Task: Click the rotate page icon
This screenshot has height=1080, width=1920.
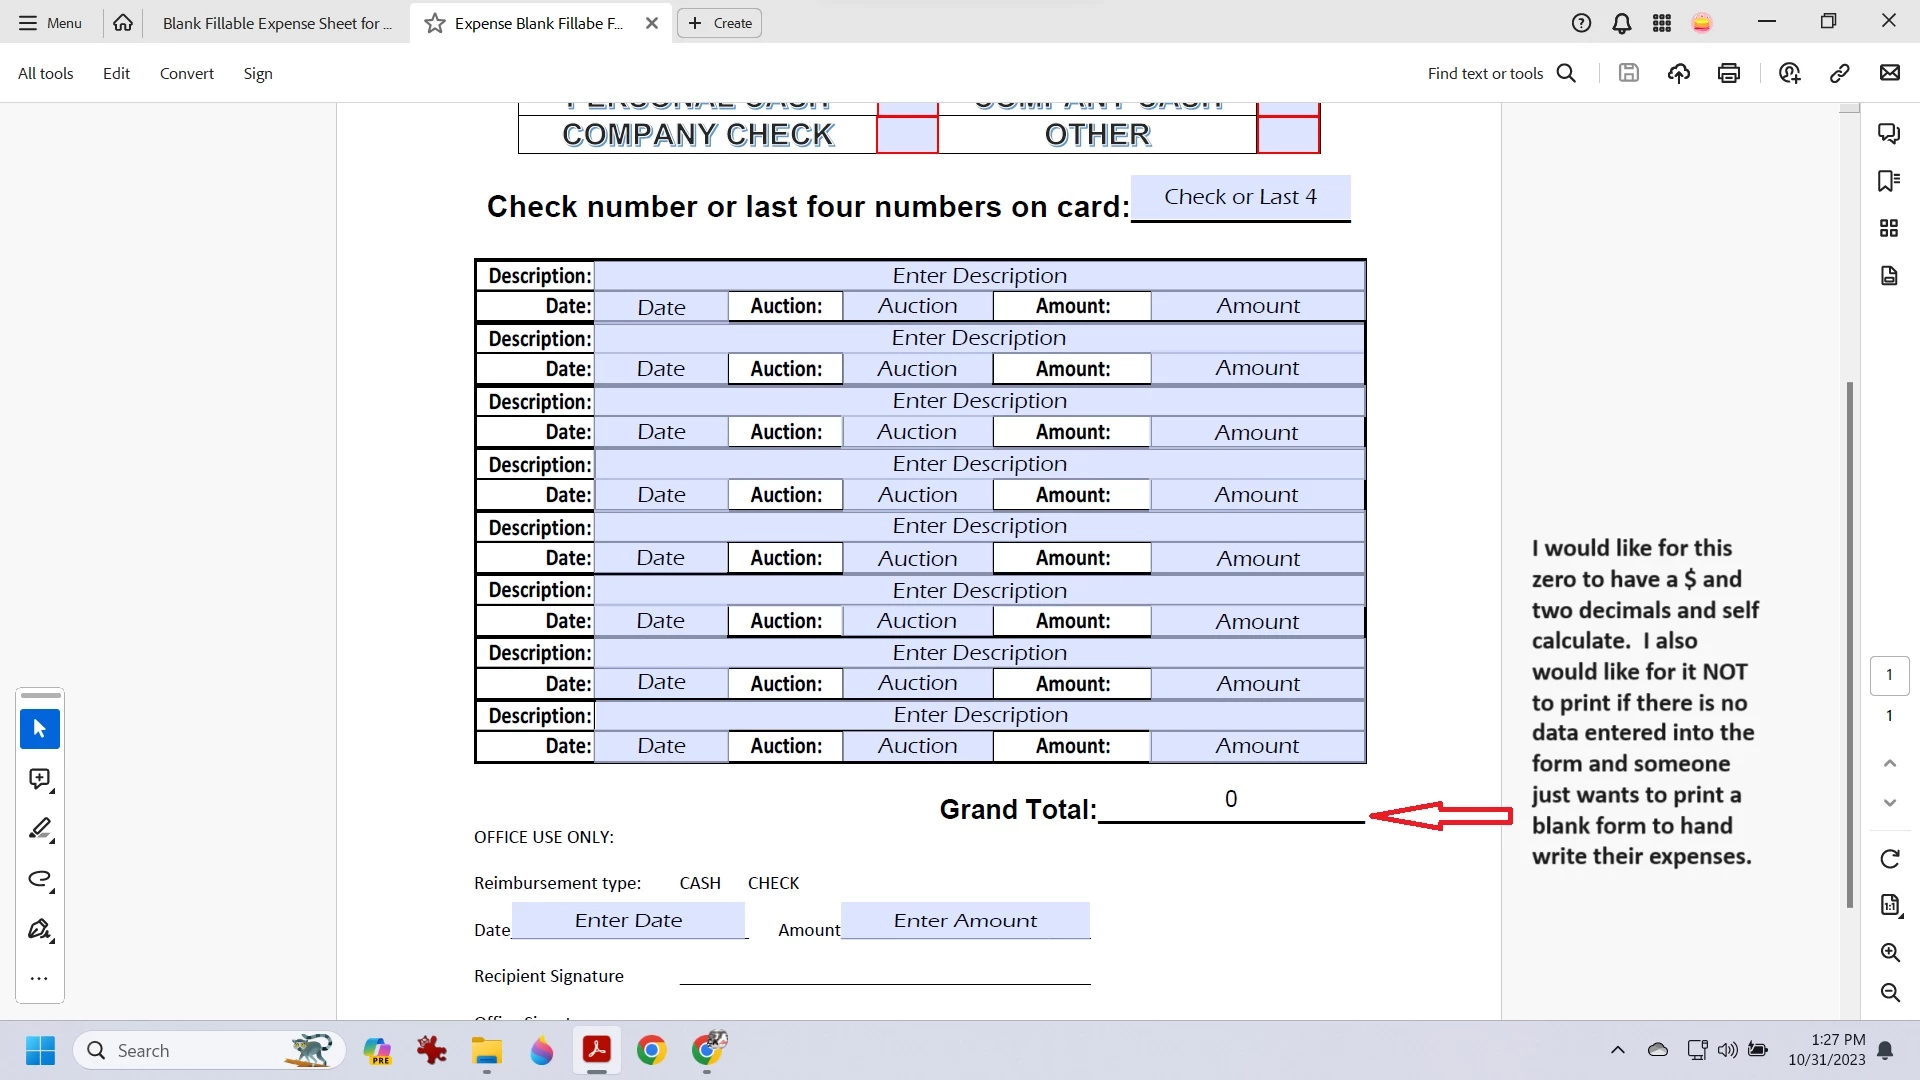Action: pos(1890,859)
